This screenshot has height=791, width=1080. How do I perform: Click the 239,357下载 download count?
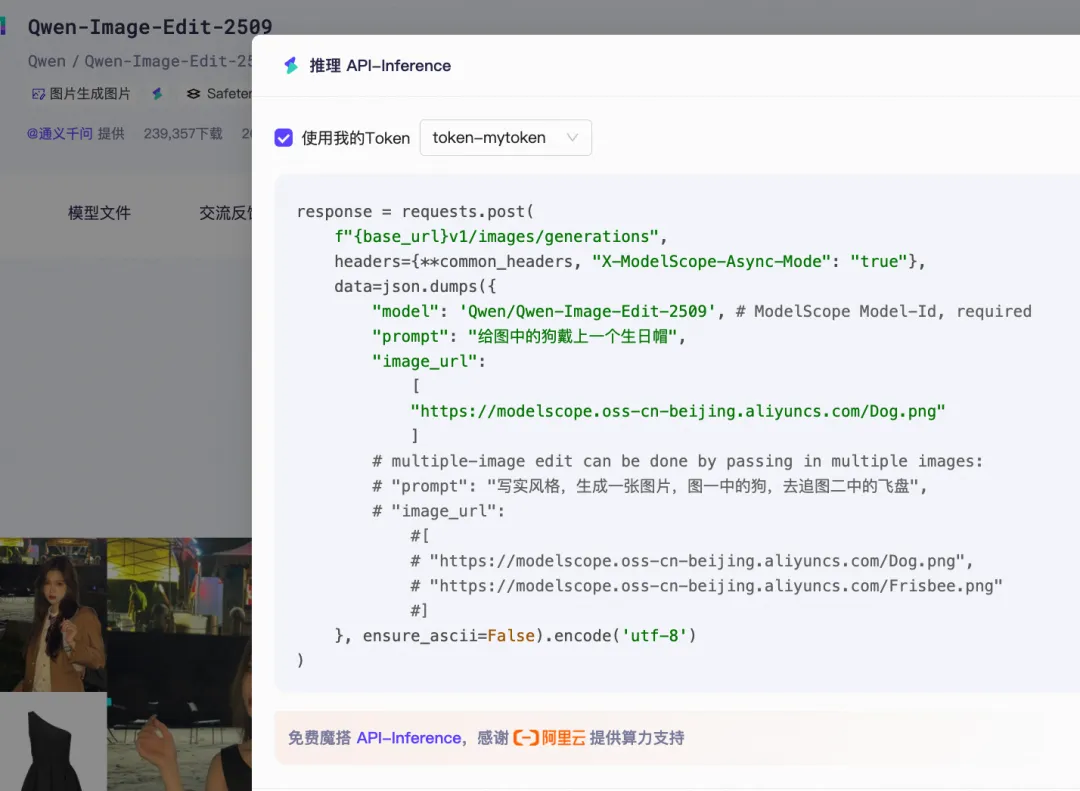(183, 134)
